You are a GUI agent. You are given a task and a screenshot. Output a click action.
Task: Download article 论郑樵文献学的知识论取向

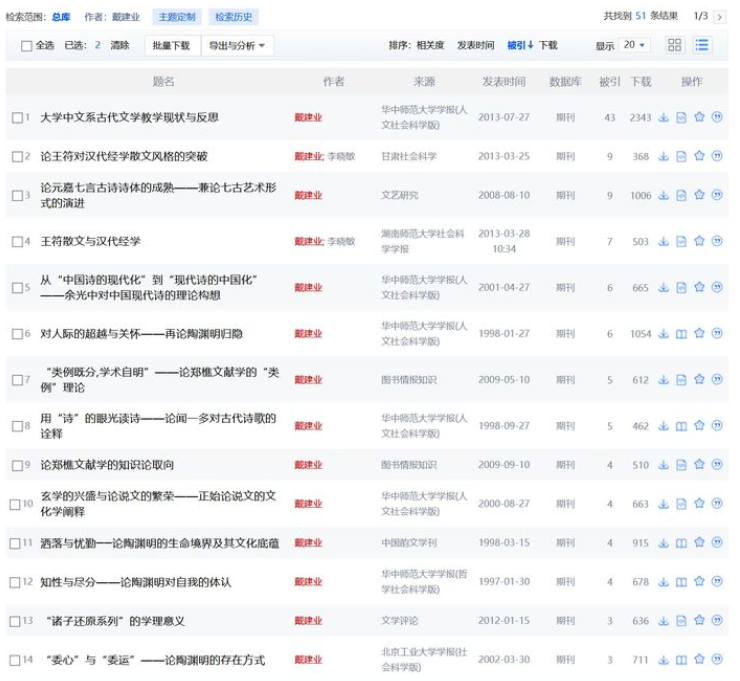(x=664, y=465)
